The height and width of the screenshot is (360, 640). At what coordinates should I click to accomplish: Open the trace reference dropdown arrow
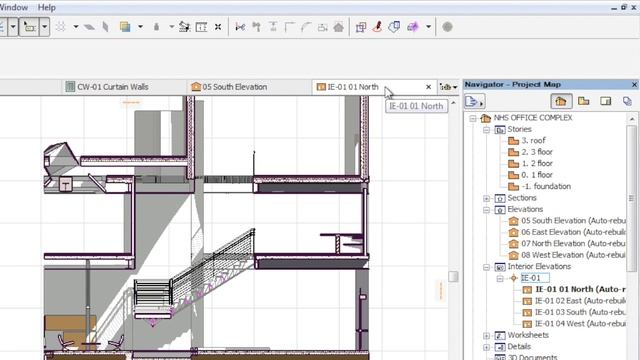coord(140,27)
